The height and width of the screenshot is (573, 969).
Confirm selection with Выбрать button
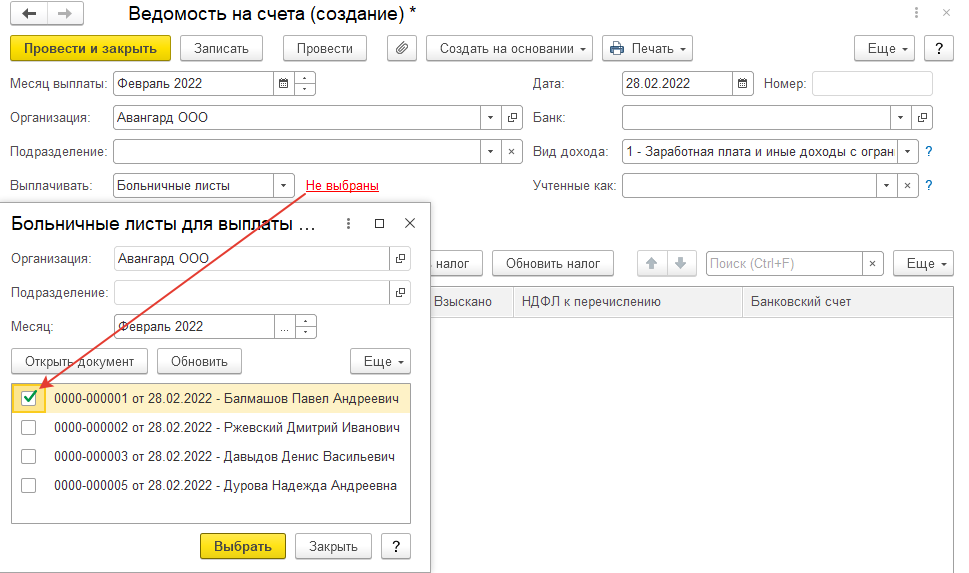click(x=243, y=546)
